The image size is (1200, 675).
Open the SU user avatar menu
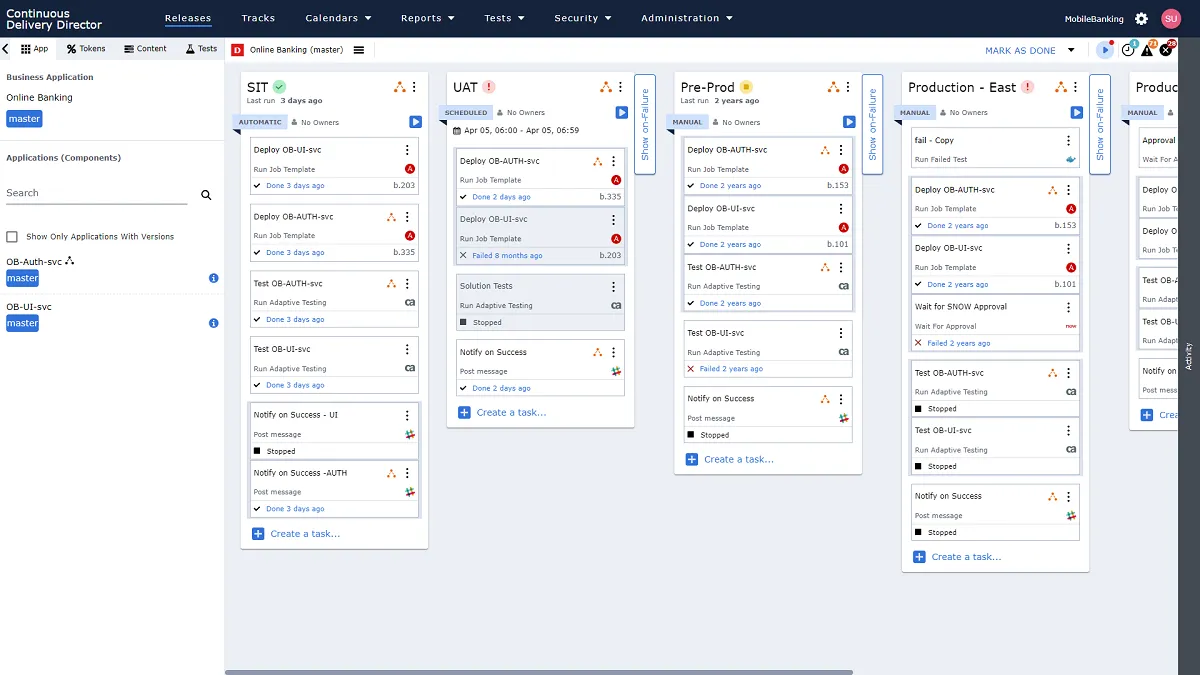coord(1171,18)
